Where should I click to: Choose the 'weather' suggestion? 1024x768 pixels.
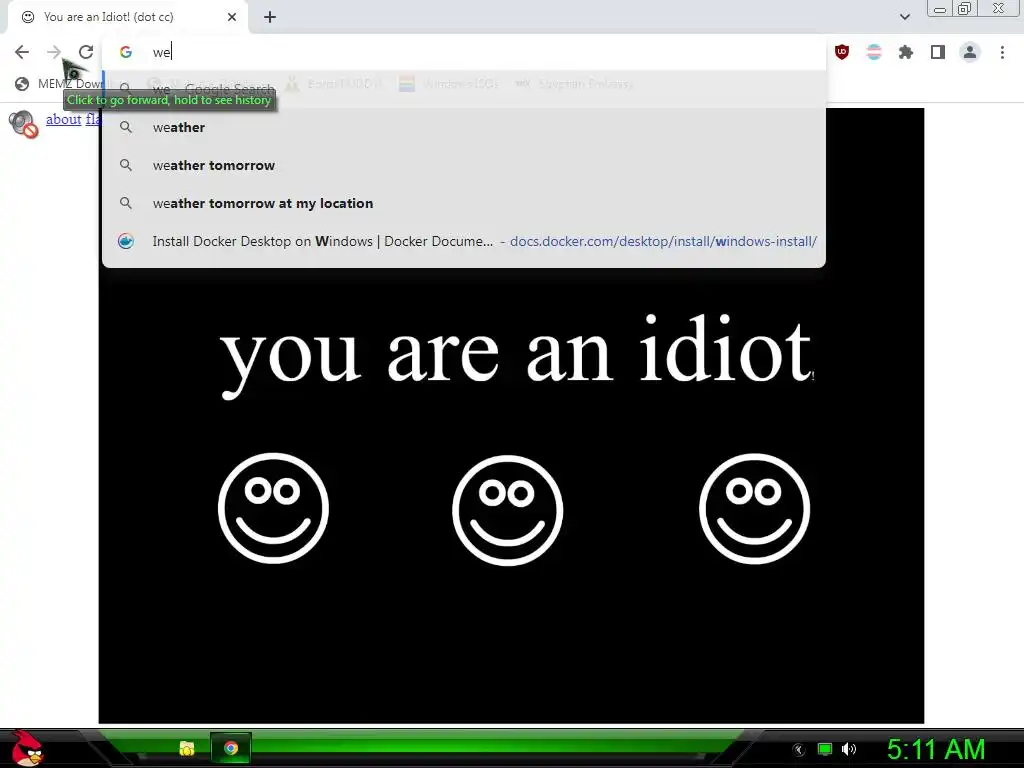[x=464, y=127]
